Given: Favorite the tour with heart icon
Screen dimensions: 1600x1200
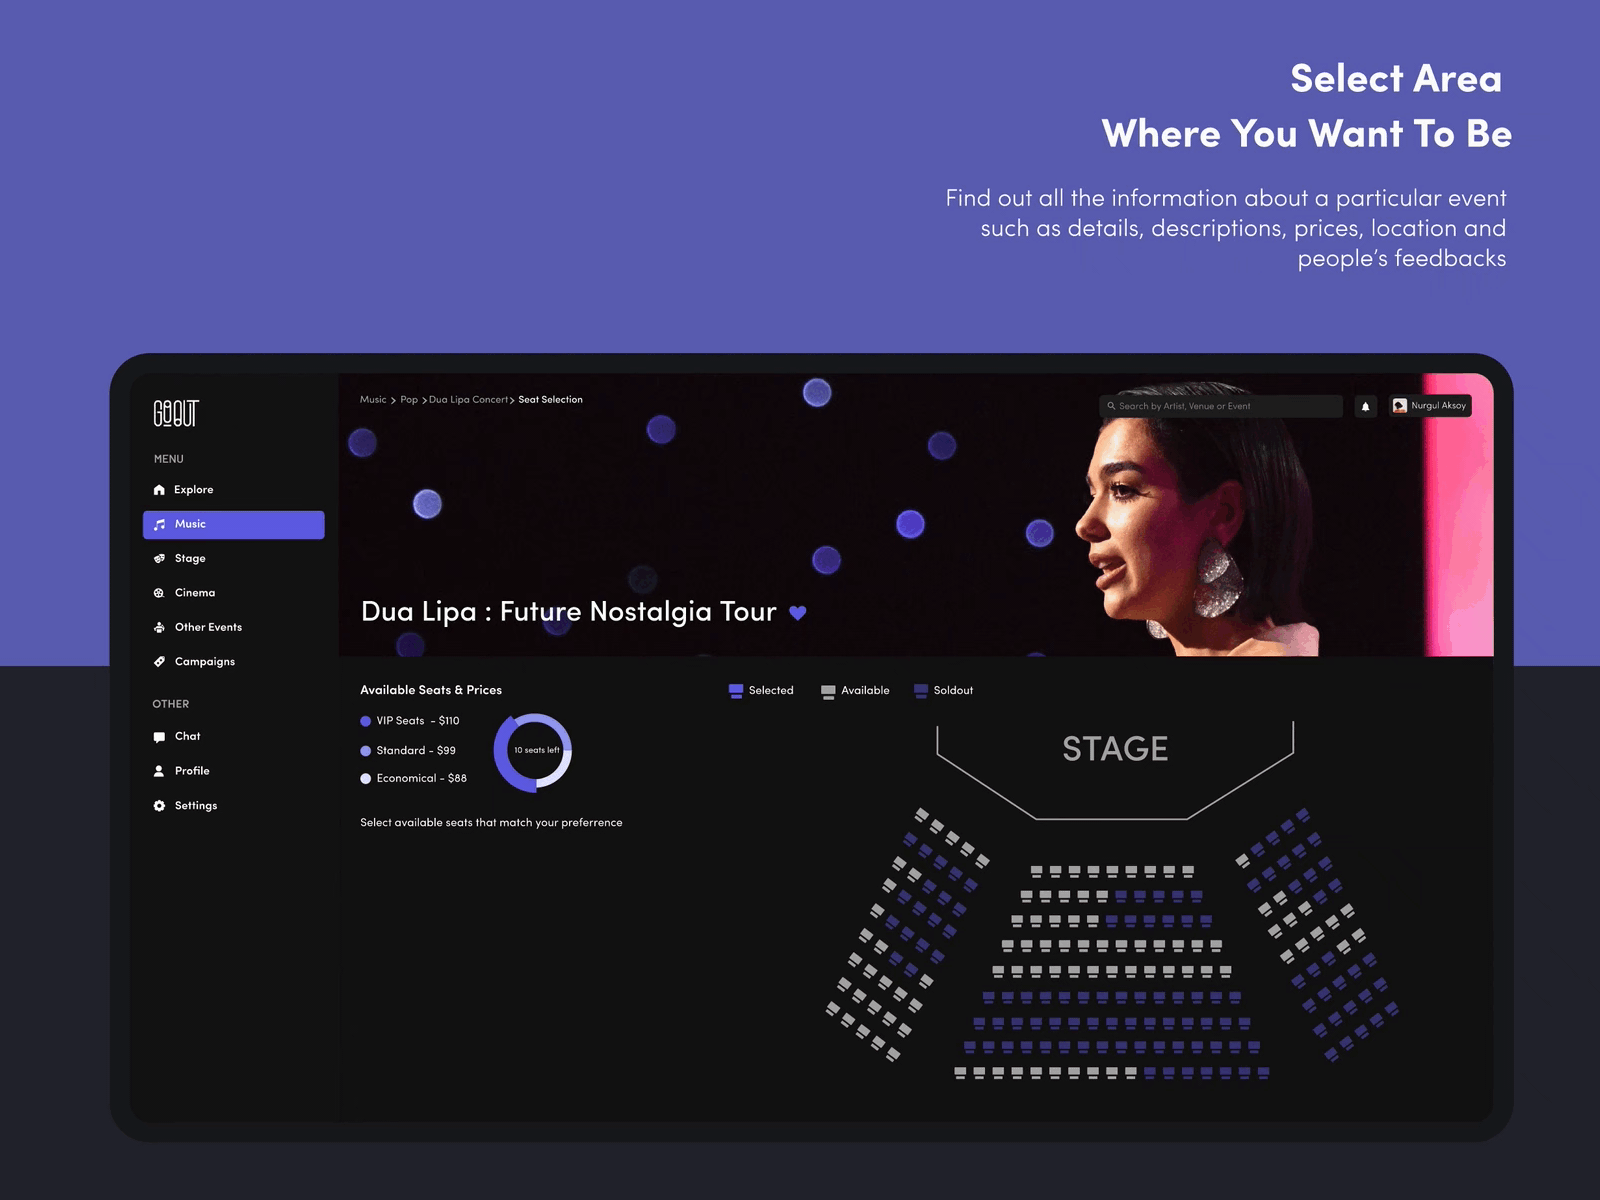Looking at the screenshot, I should [x=797, y=613].
